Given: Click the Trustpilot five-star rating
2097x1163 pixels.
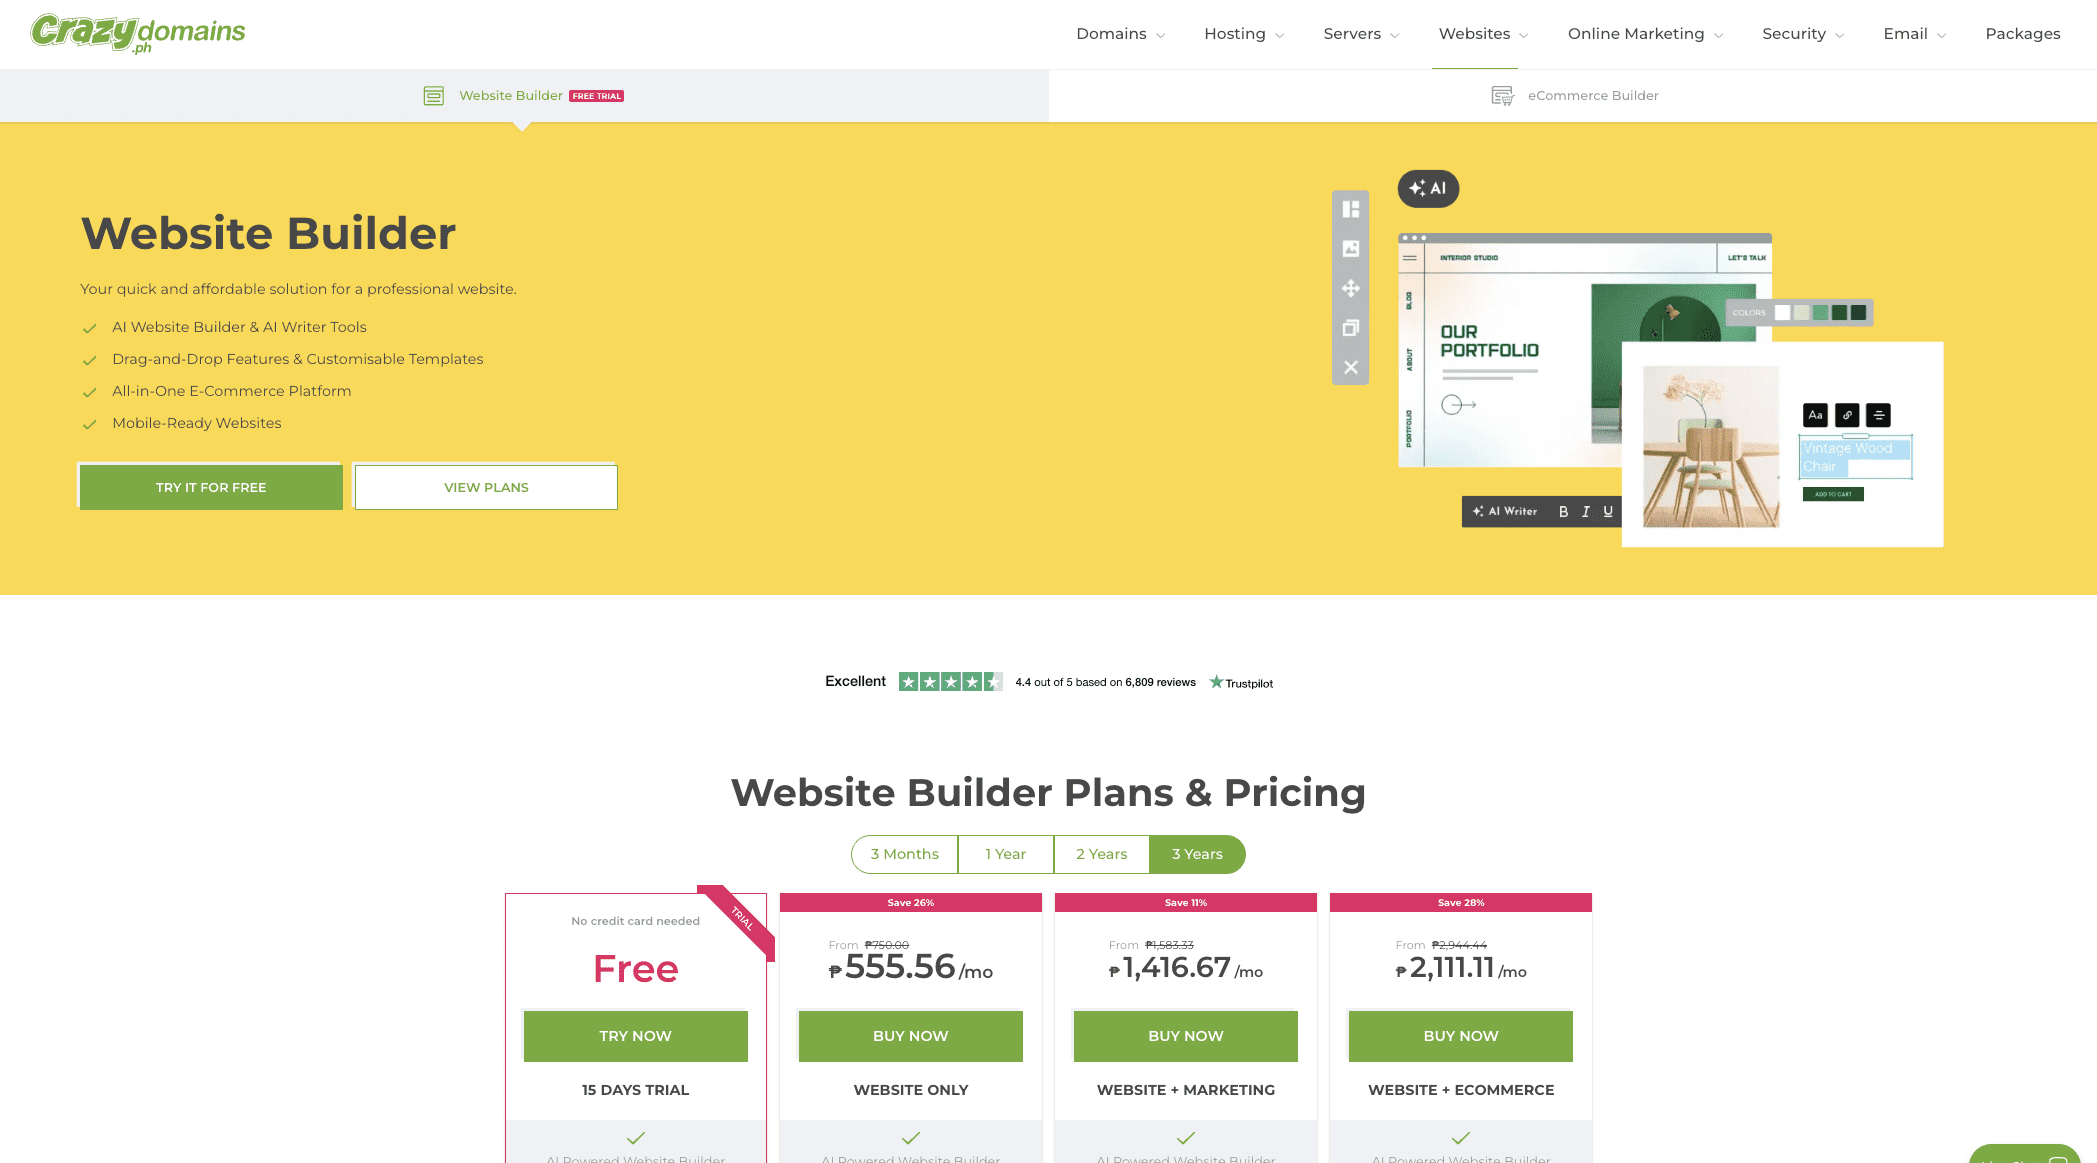Looking at the screenshot, I should (950, 682).
